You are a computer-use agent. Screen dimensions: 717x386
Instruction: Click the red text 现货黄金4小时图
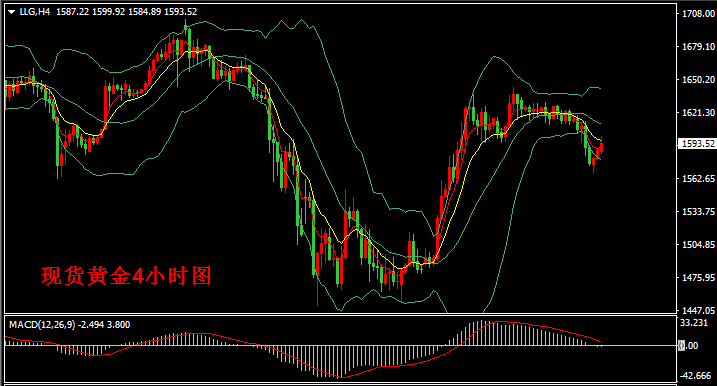pos(126,276)
